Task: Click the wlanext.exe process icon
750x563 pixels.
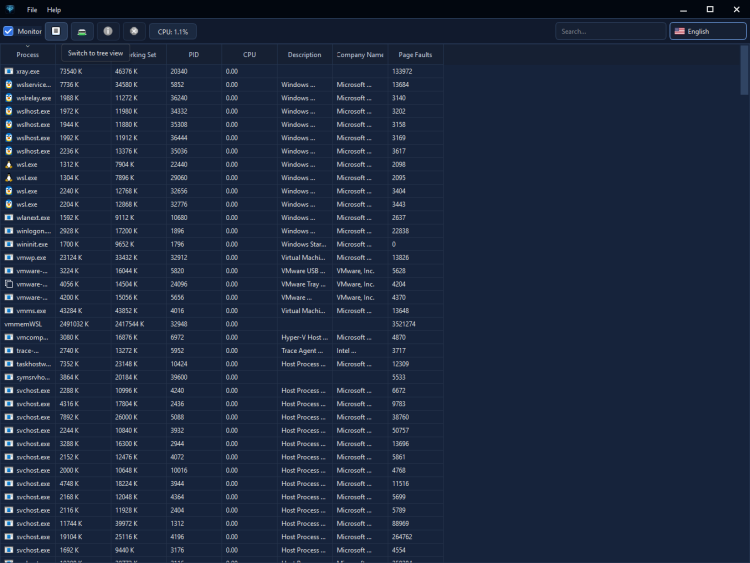Action: [x=9, y=218]
